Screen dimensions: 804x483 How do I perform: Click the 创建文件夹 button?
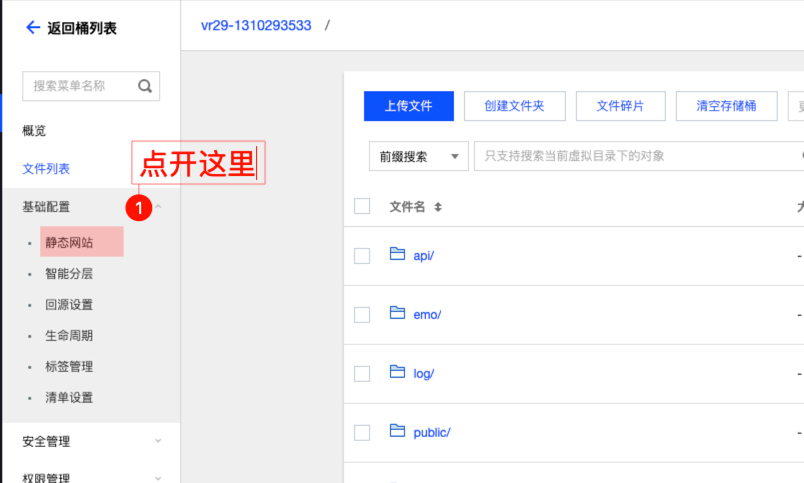tap(514, 106)
